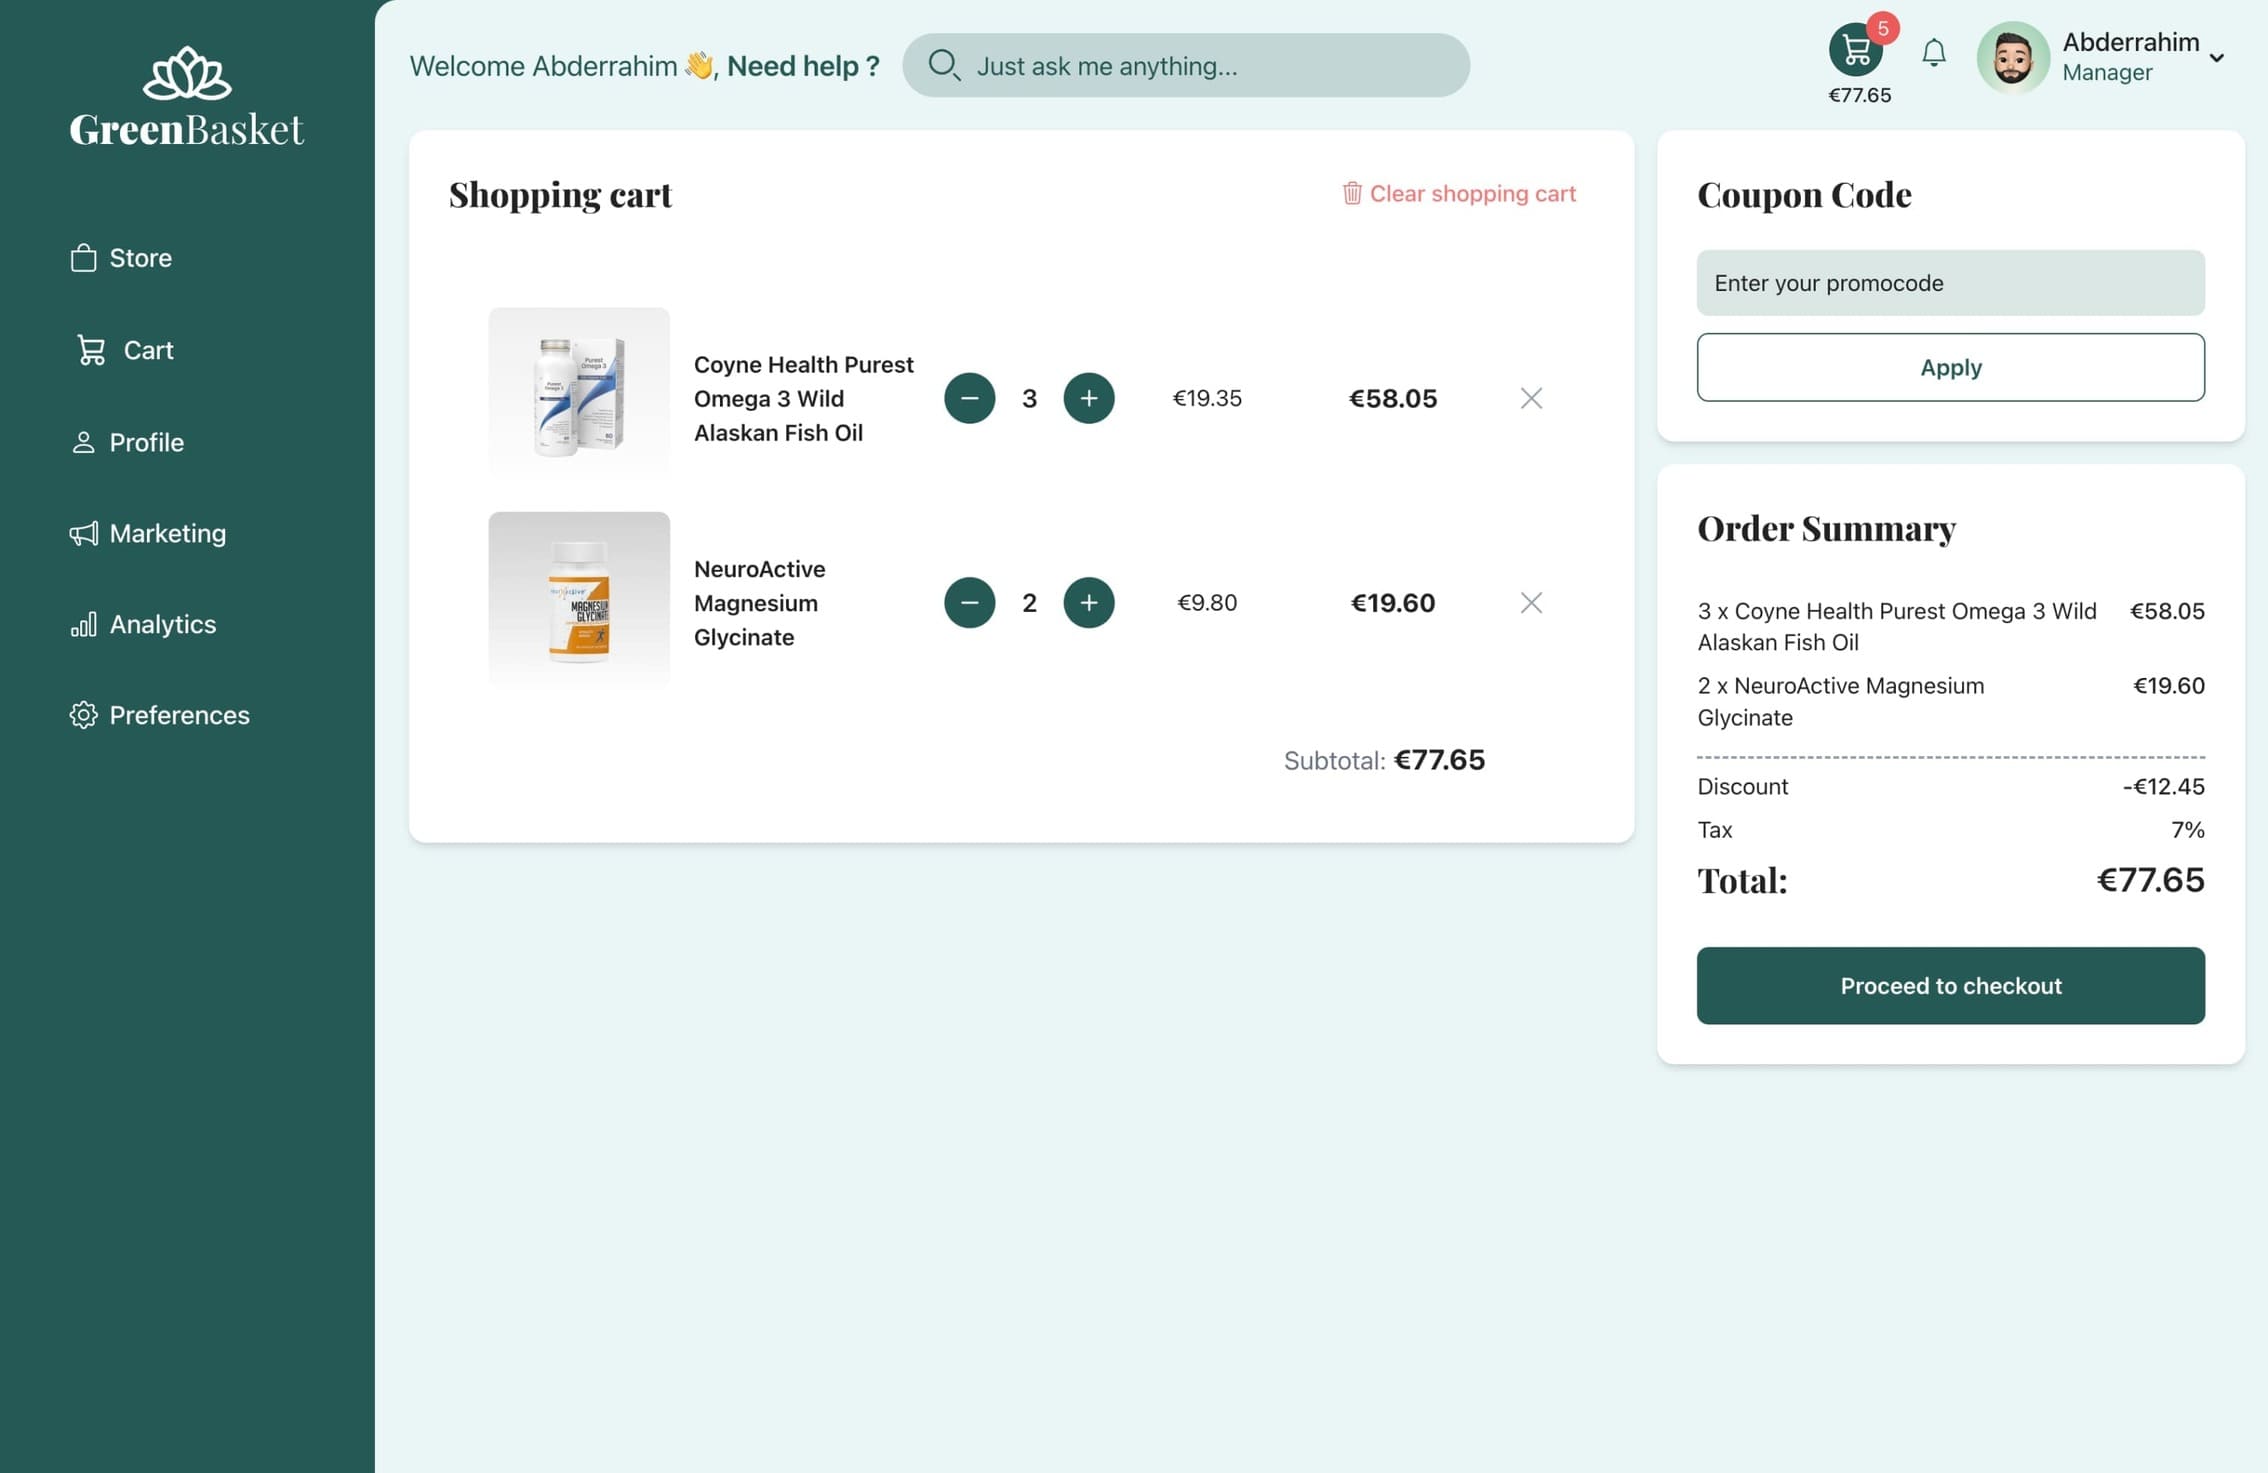Click the promocode input field
This screenshot has height=1473, width=2268.
(x=1950, y=283)
